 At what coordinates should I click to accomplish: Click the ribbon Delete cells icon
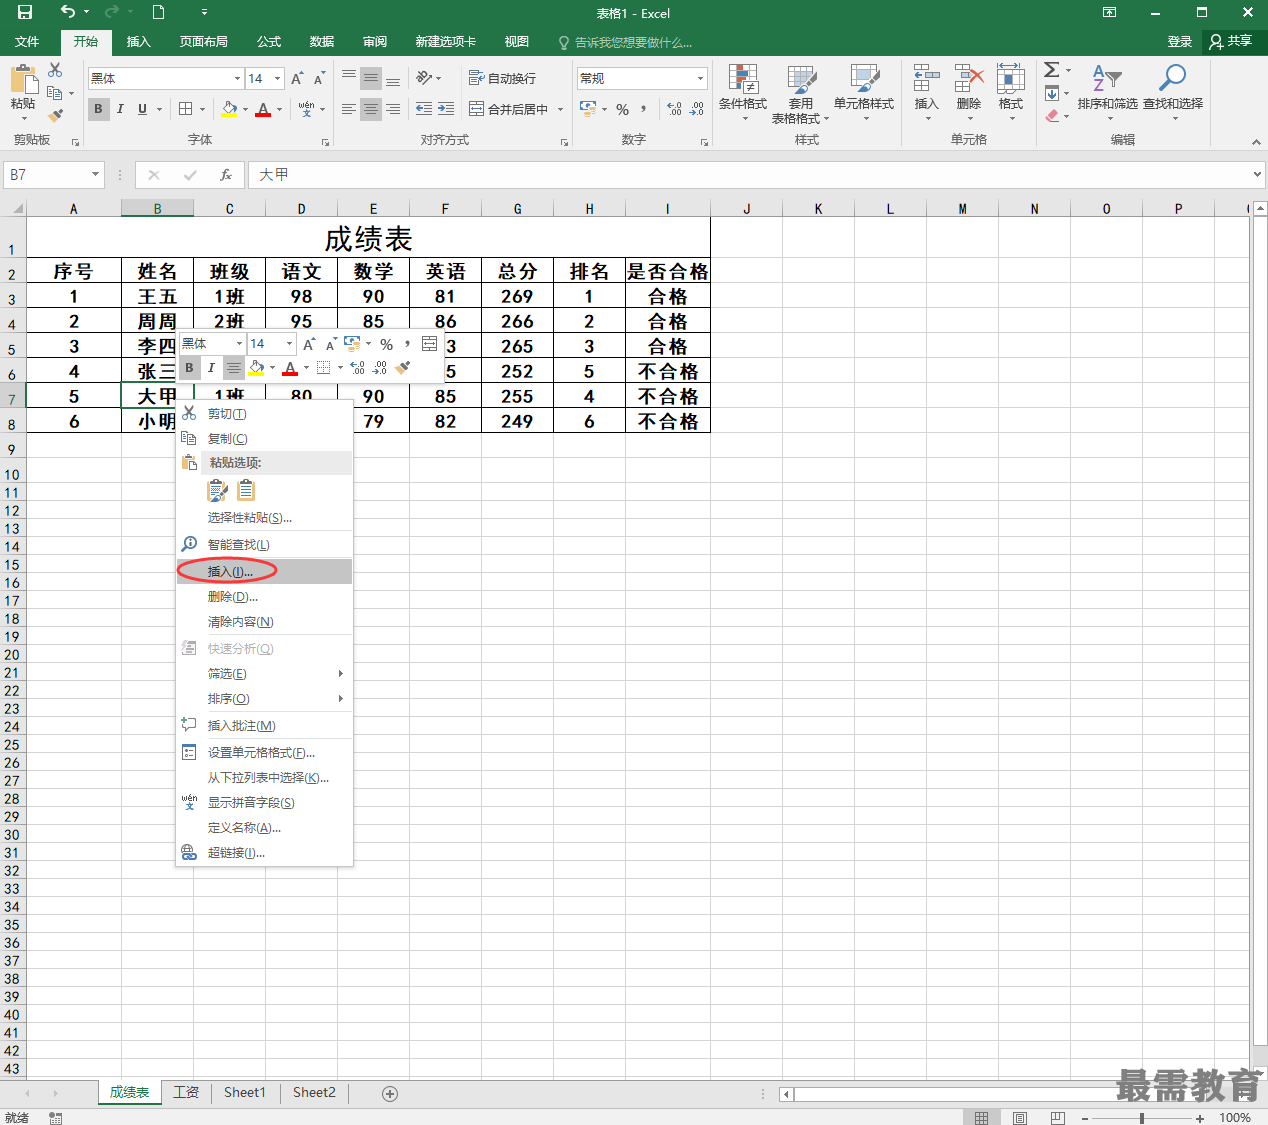click(x=969, y=79)
